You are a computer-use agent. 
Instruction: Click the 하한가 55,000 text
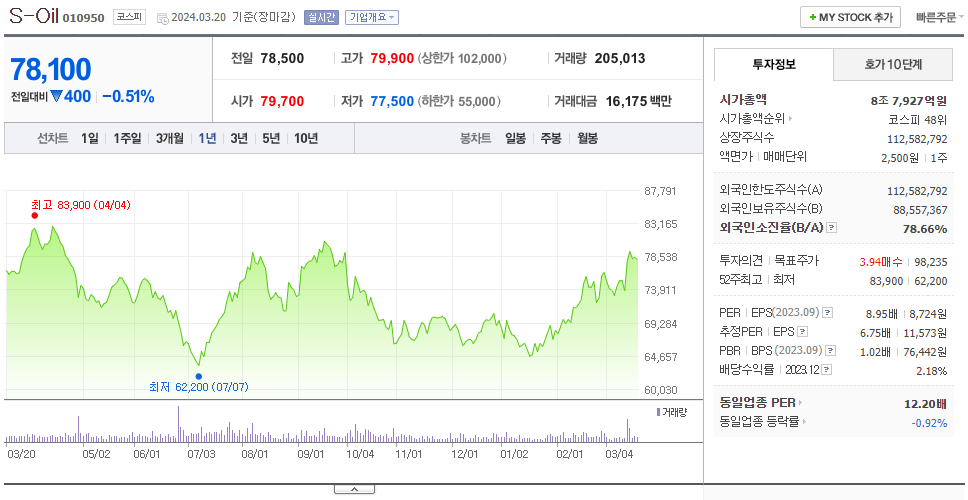pyautogui.click(x=459, y=101)
